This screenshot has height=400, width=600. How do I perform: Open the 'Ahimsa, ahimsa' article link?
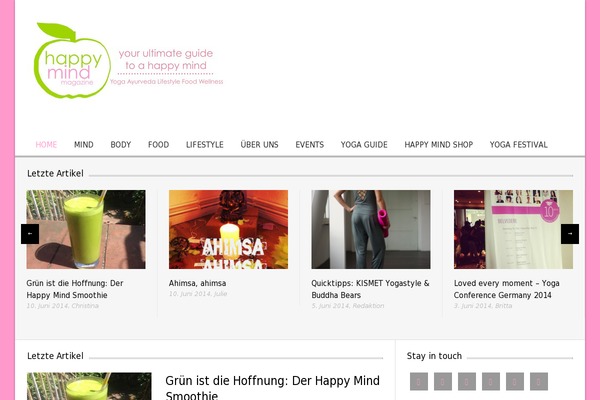click(197, 283)
